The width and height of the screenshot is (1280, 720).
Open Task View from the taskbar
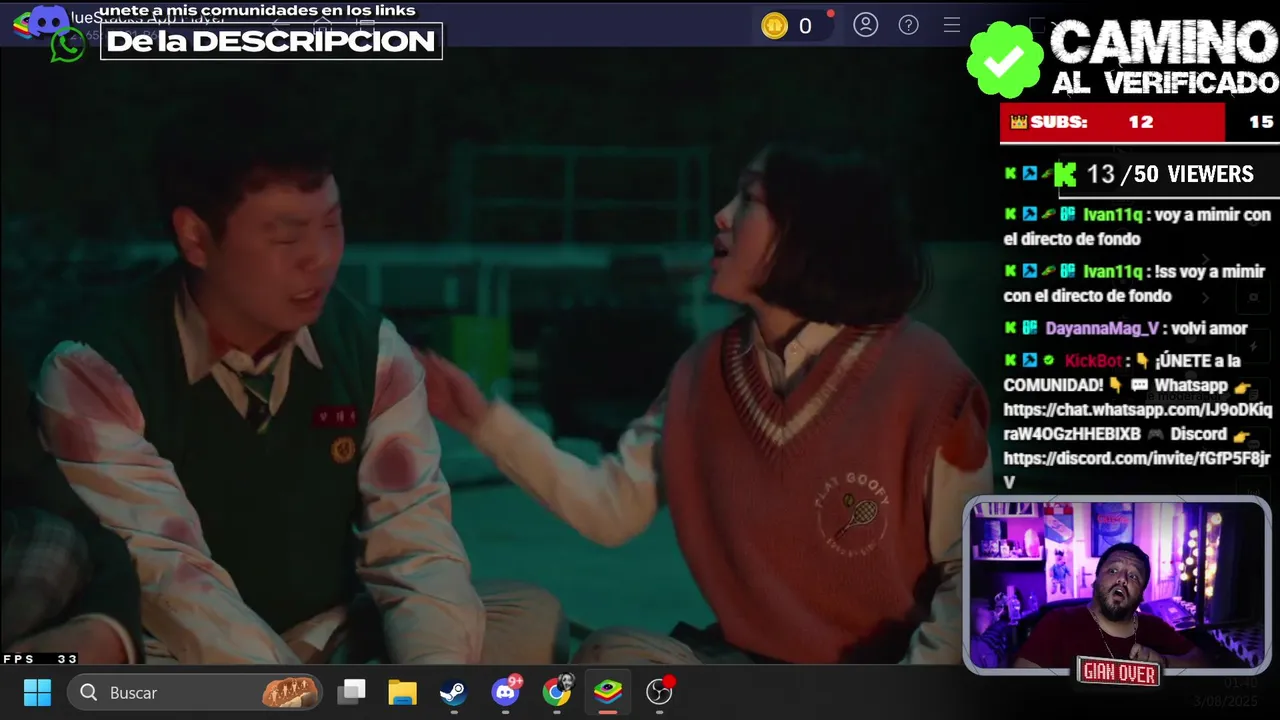[351, 692]
